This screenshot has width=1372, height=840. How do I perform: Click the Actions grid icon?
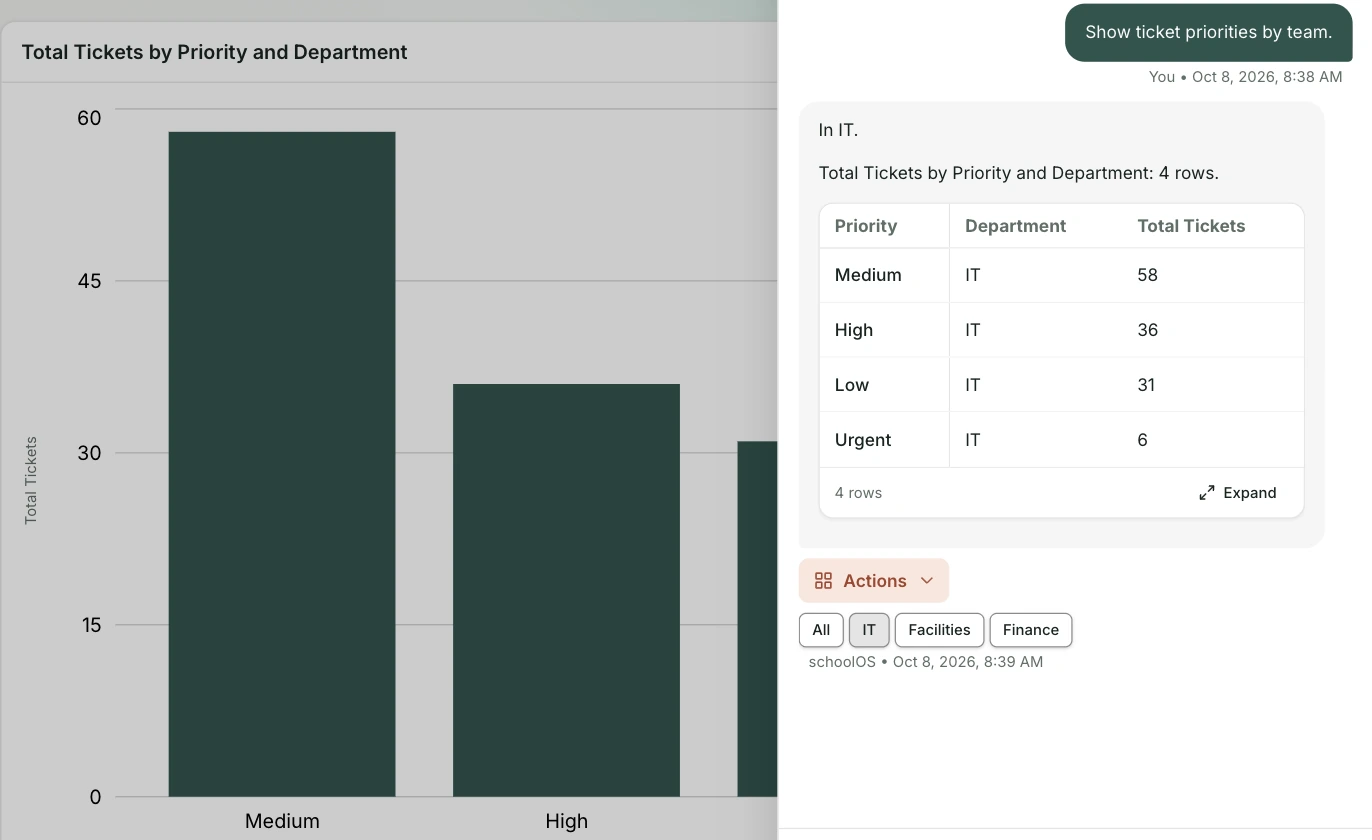[x=823, y=581]
